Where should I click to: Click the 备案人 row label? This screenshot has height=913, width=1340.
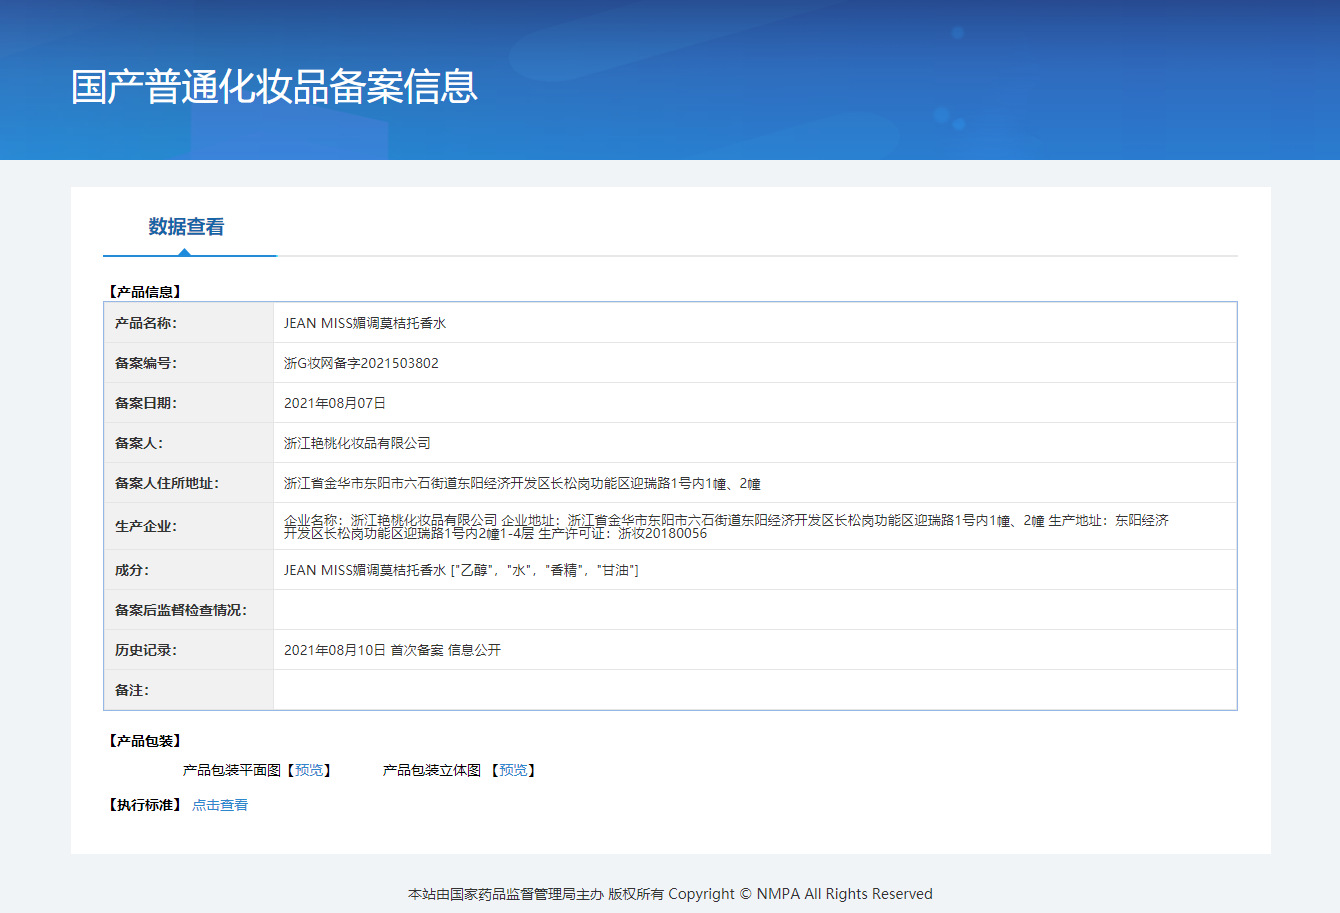point(138,443)
